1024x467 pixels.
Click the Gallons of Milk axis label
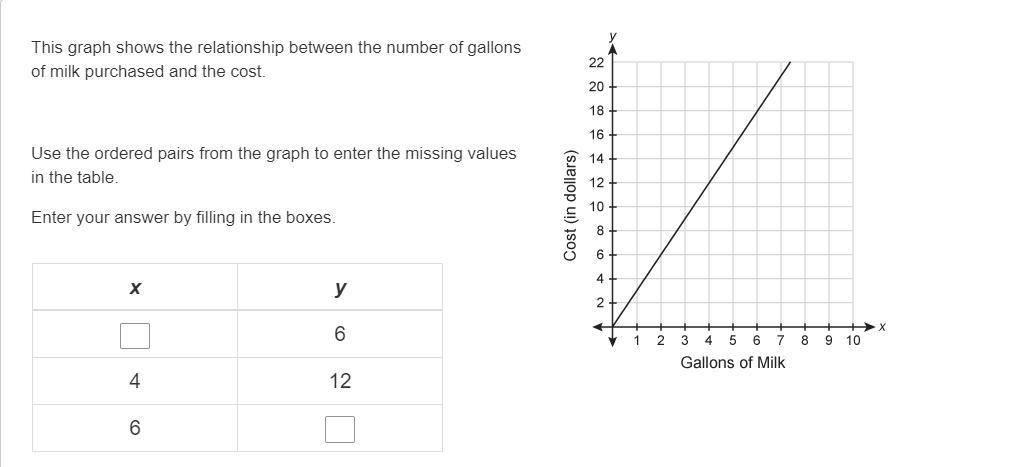[733, 362]
